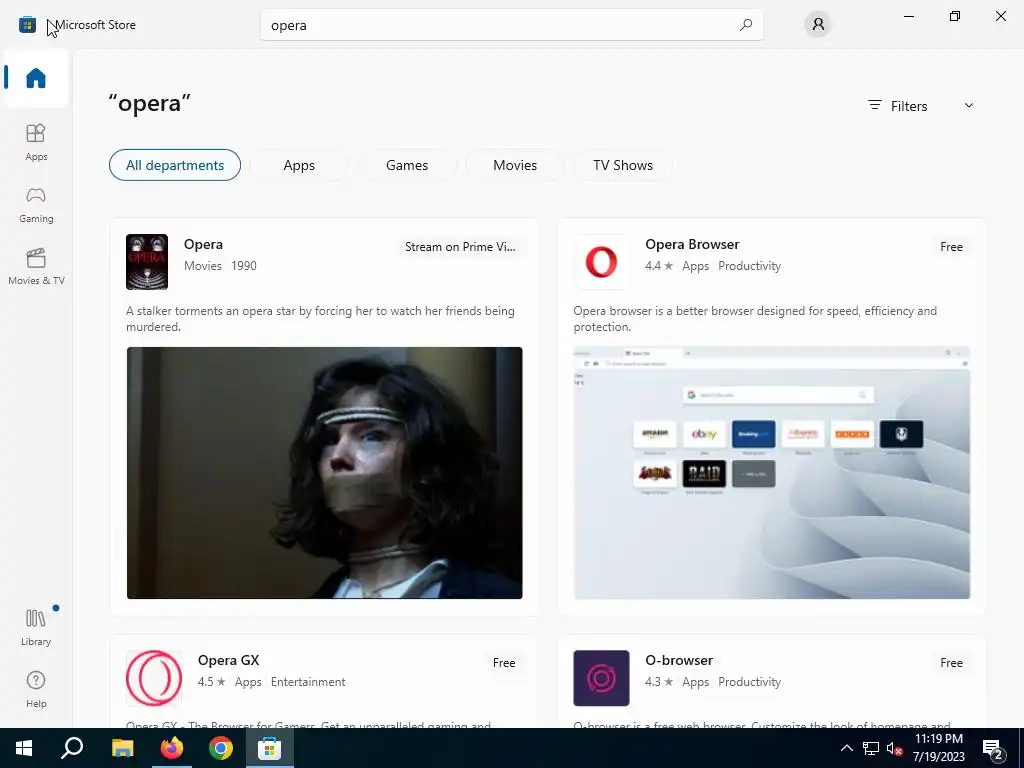The height and width of the screenshot is (768, 1024).
Task: Click the "opera" results heading
Action: point(150,103)
